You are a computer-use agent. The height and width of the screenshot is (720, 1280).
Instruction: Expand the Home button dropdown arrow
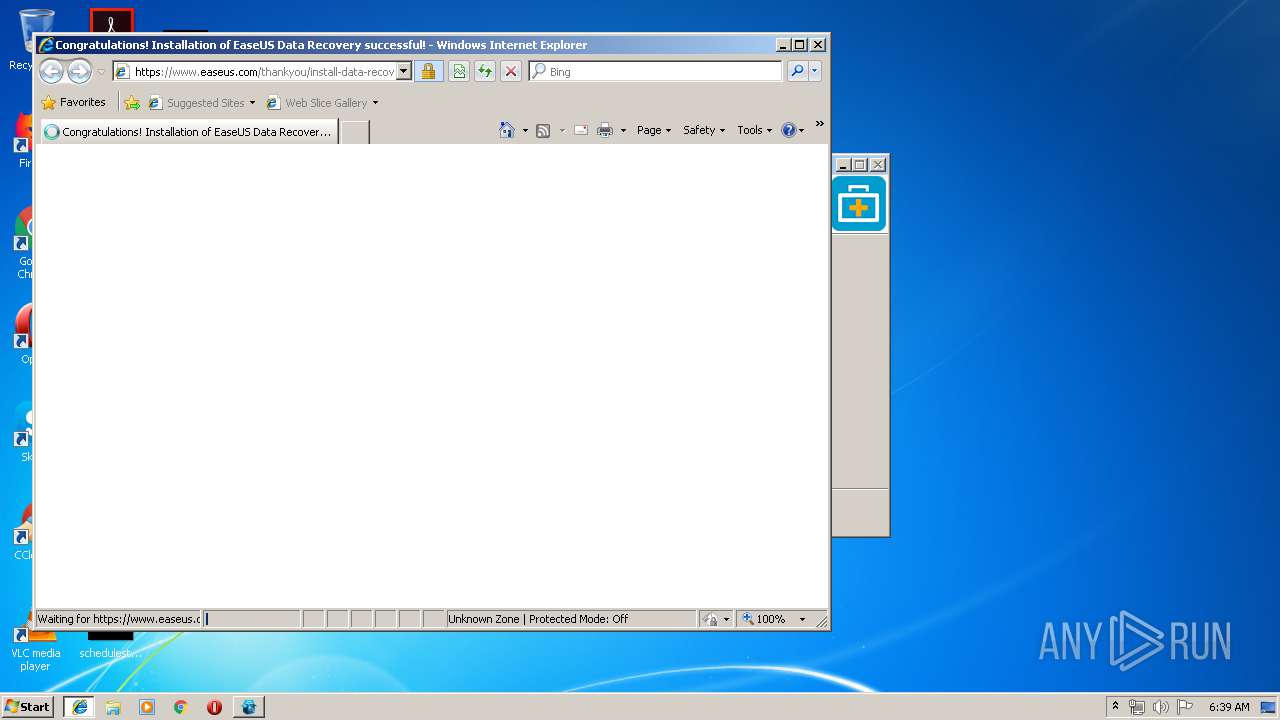click(525, 131)
